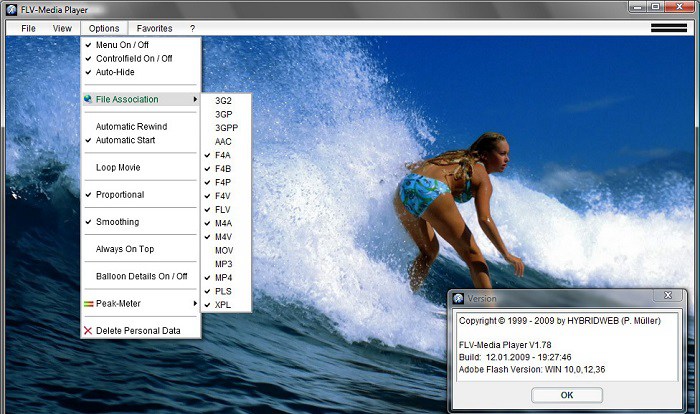Click the Peak-Meter colored bars icon
Screen dimensions: 700x414
88,303
